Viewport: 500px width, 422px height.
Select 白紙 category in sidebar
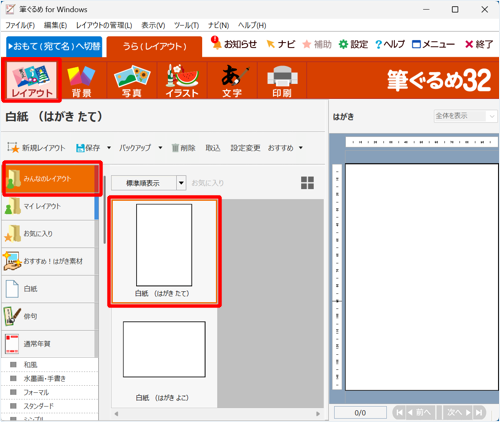tap(49, 289)
